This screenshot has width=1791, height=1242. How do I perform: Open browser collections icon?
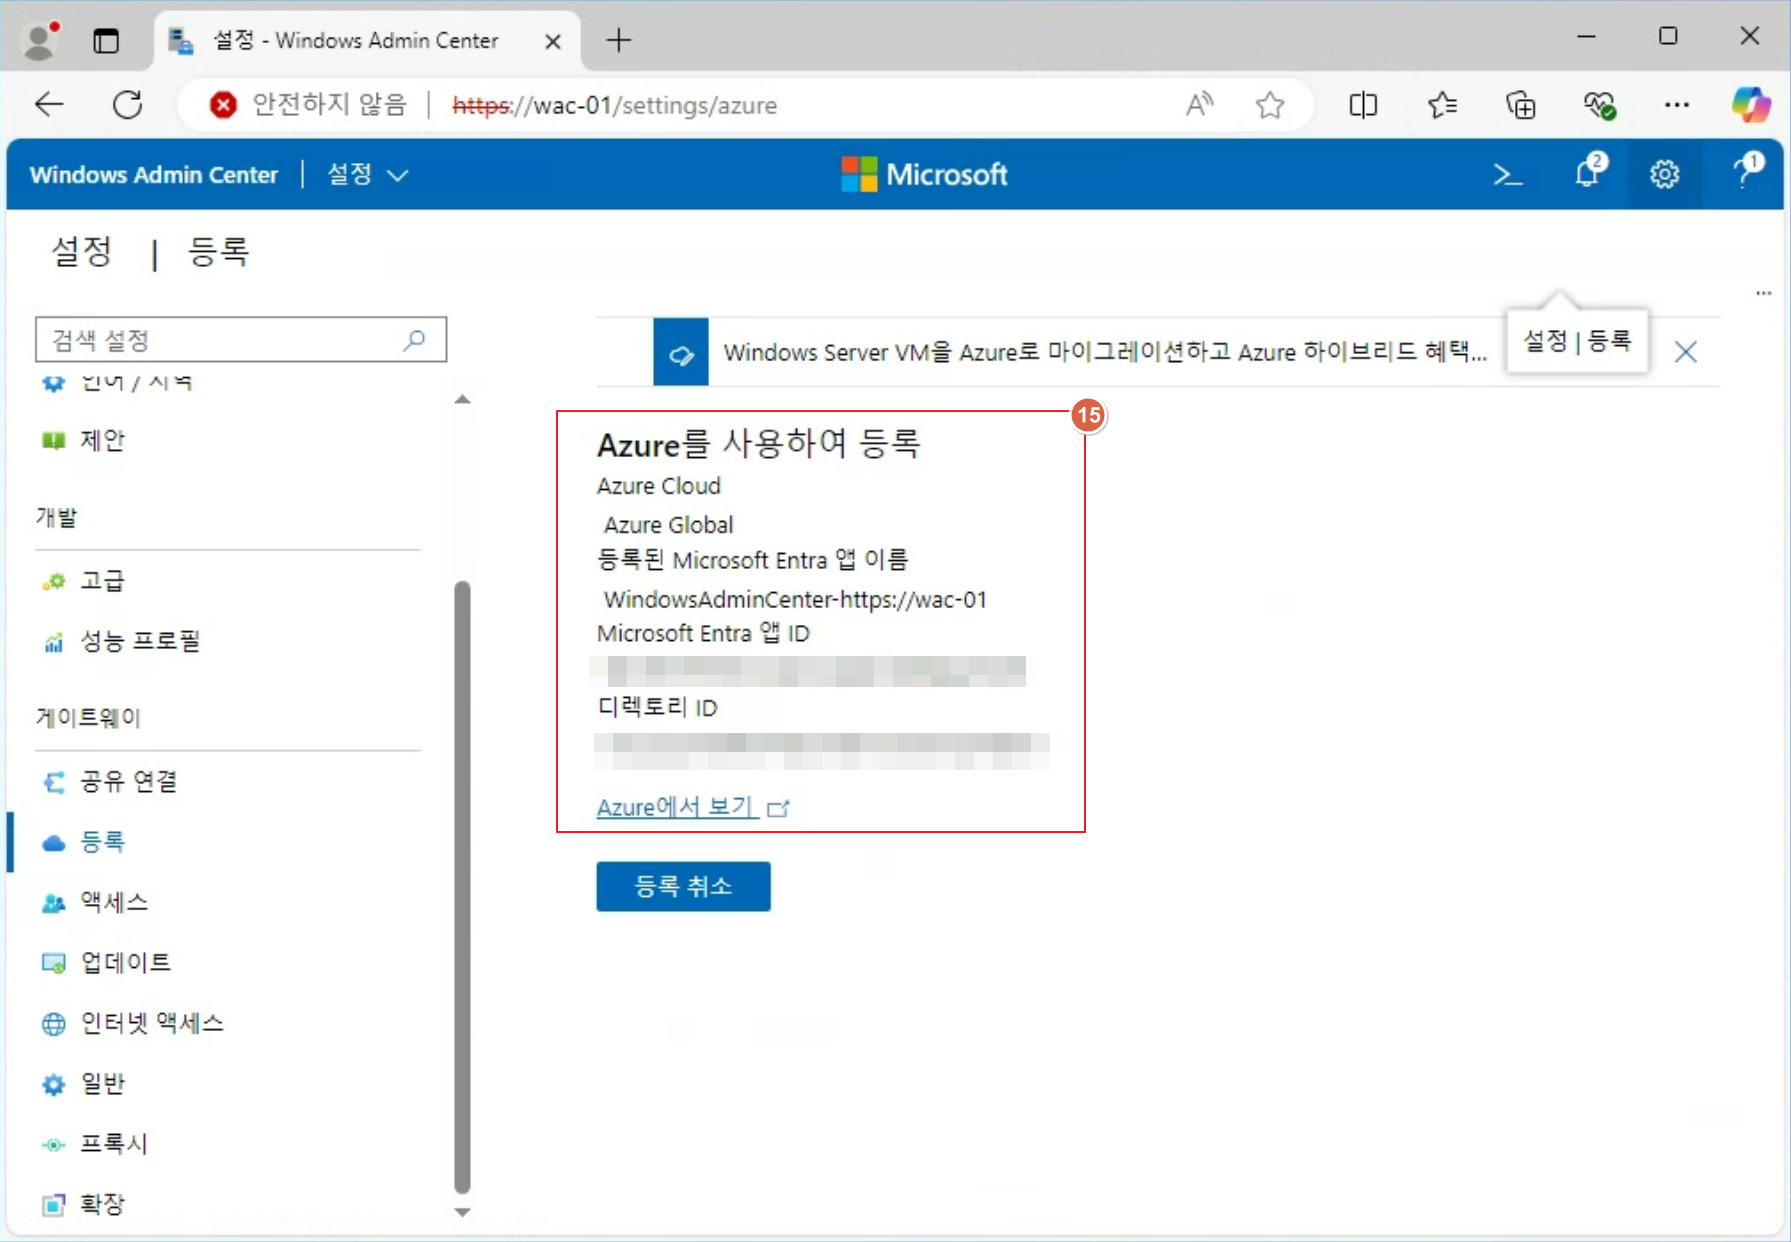click(1520, 105)
